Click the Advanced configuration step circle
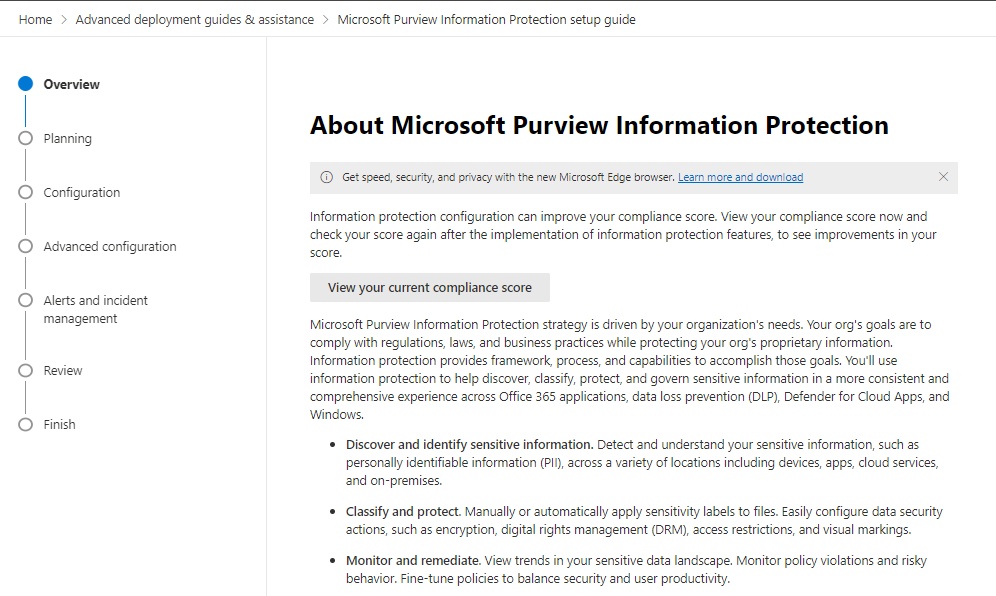 pos(26,247)
